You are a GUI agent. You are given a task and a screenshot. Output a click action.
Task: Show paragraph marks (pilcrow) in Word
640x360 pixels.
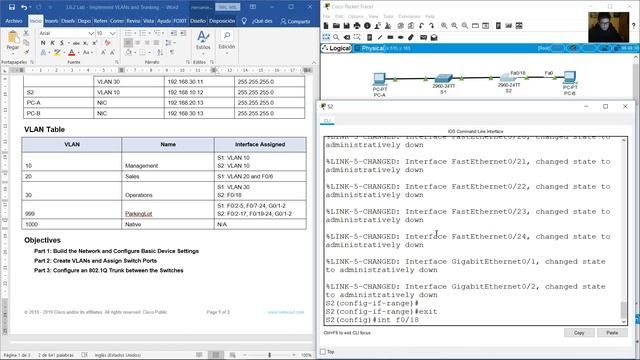pos(172,52)
